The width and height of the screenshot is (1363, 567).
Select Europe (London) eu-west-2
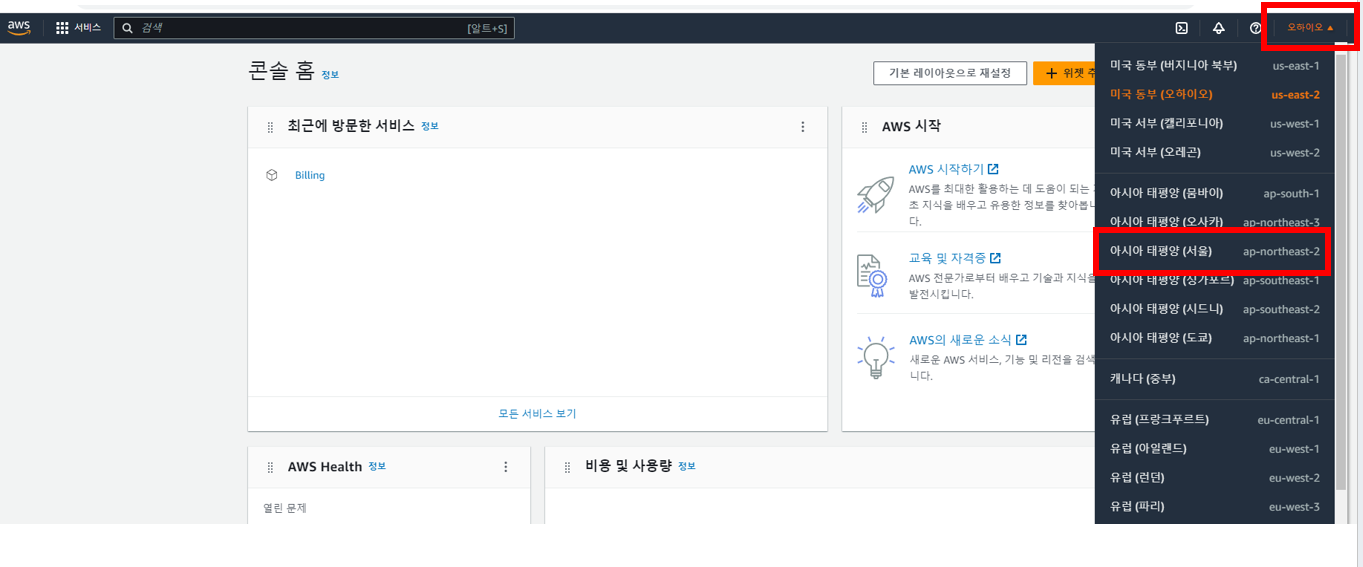(1215, 477)
